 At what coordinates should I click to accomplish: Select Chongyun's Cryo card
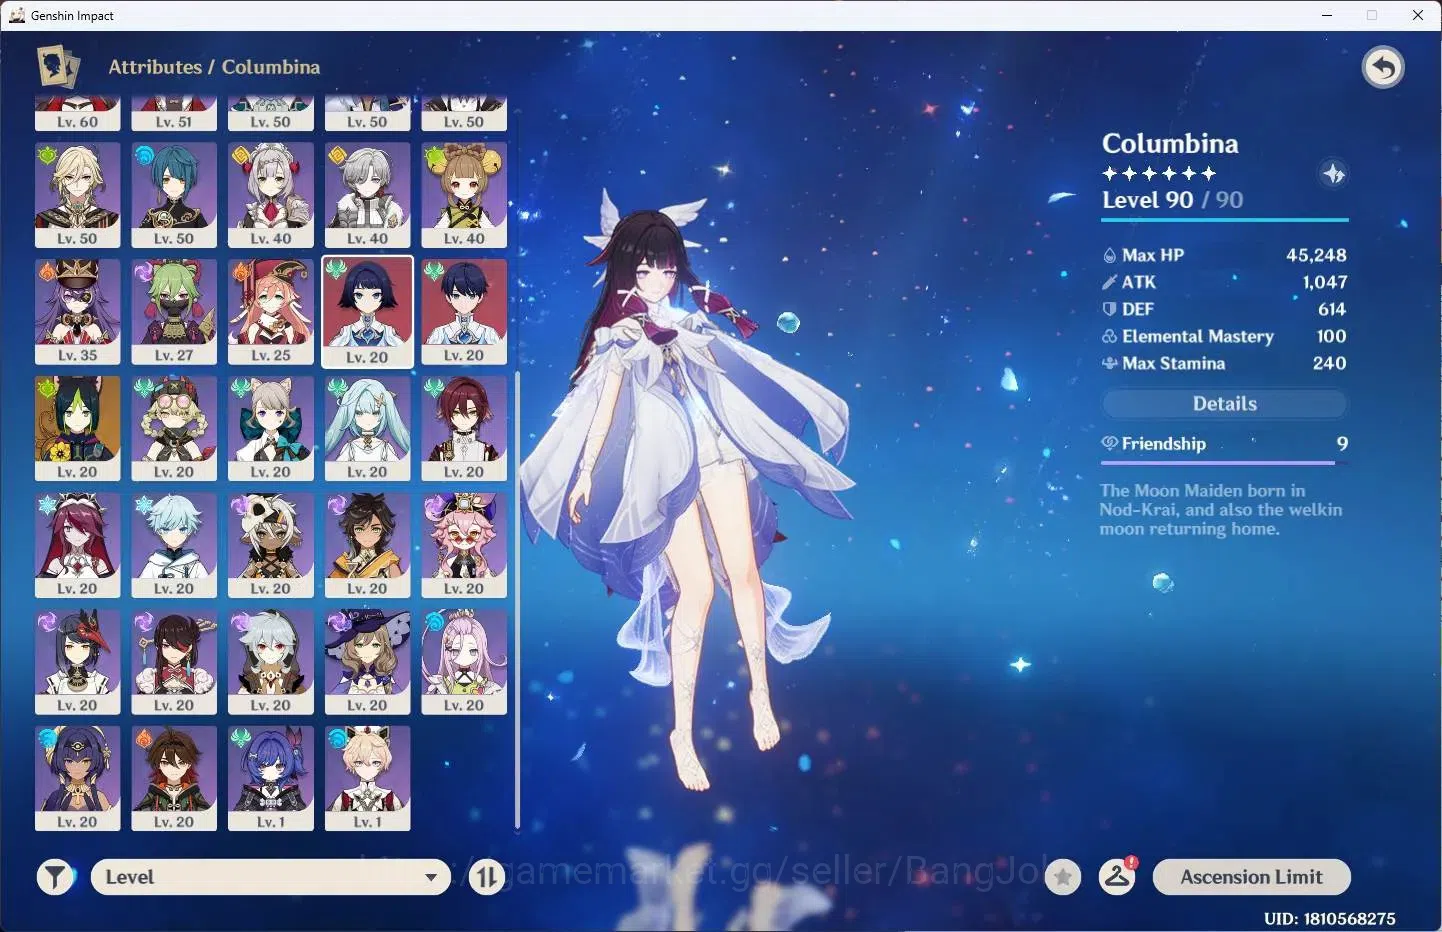coord(174,546)
